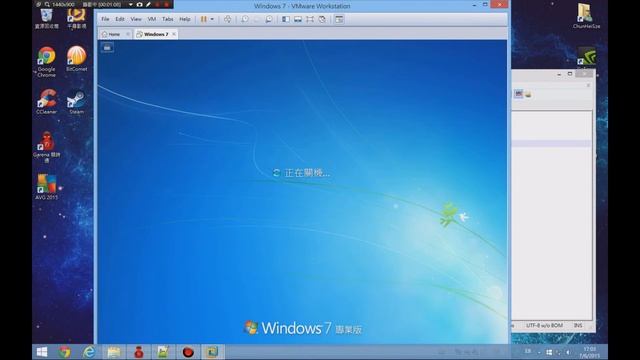Viewport: 640px width, 360px height.
Task: Open the Tabs menu
Action: coord(168,19)
